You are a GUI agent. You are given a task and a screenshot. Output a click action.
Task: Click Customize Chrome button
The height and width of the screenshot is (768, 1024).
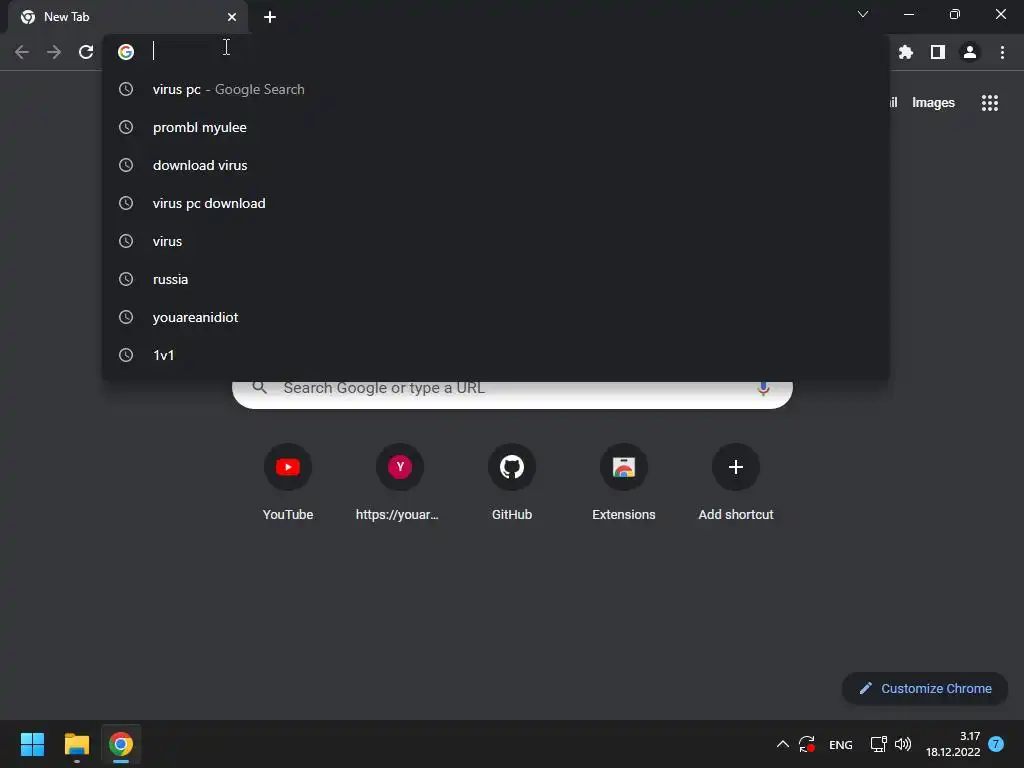point(925,688)
